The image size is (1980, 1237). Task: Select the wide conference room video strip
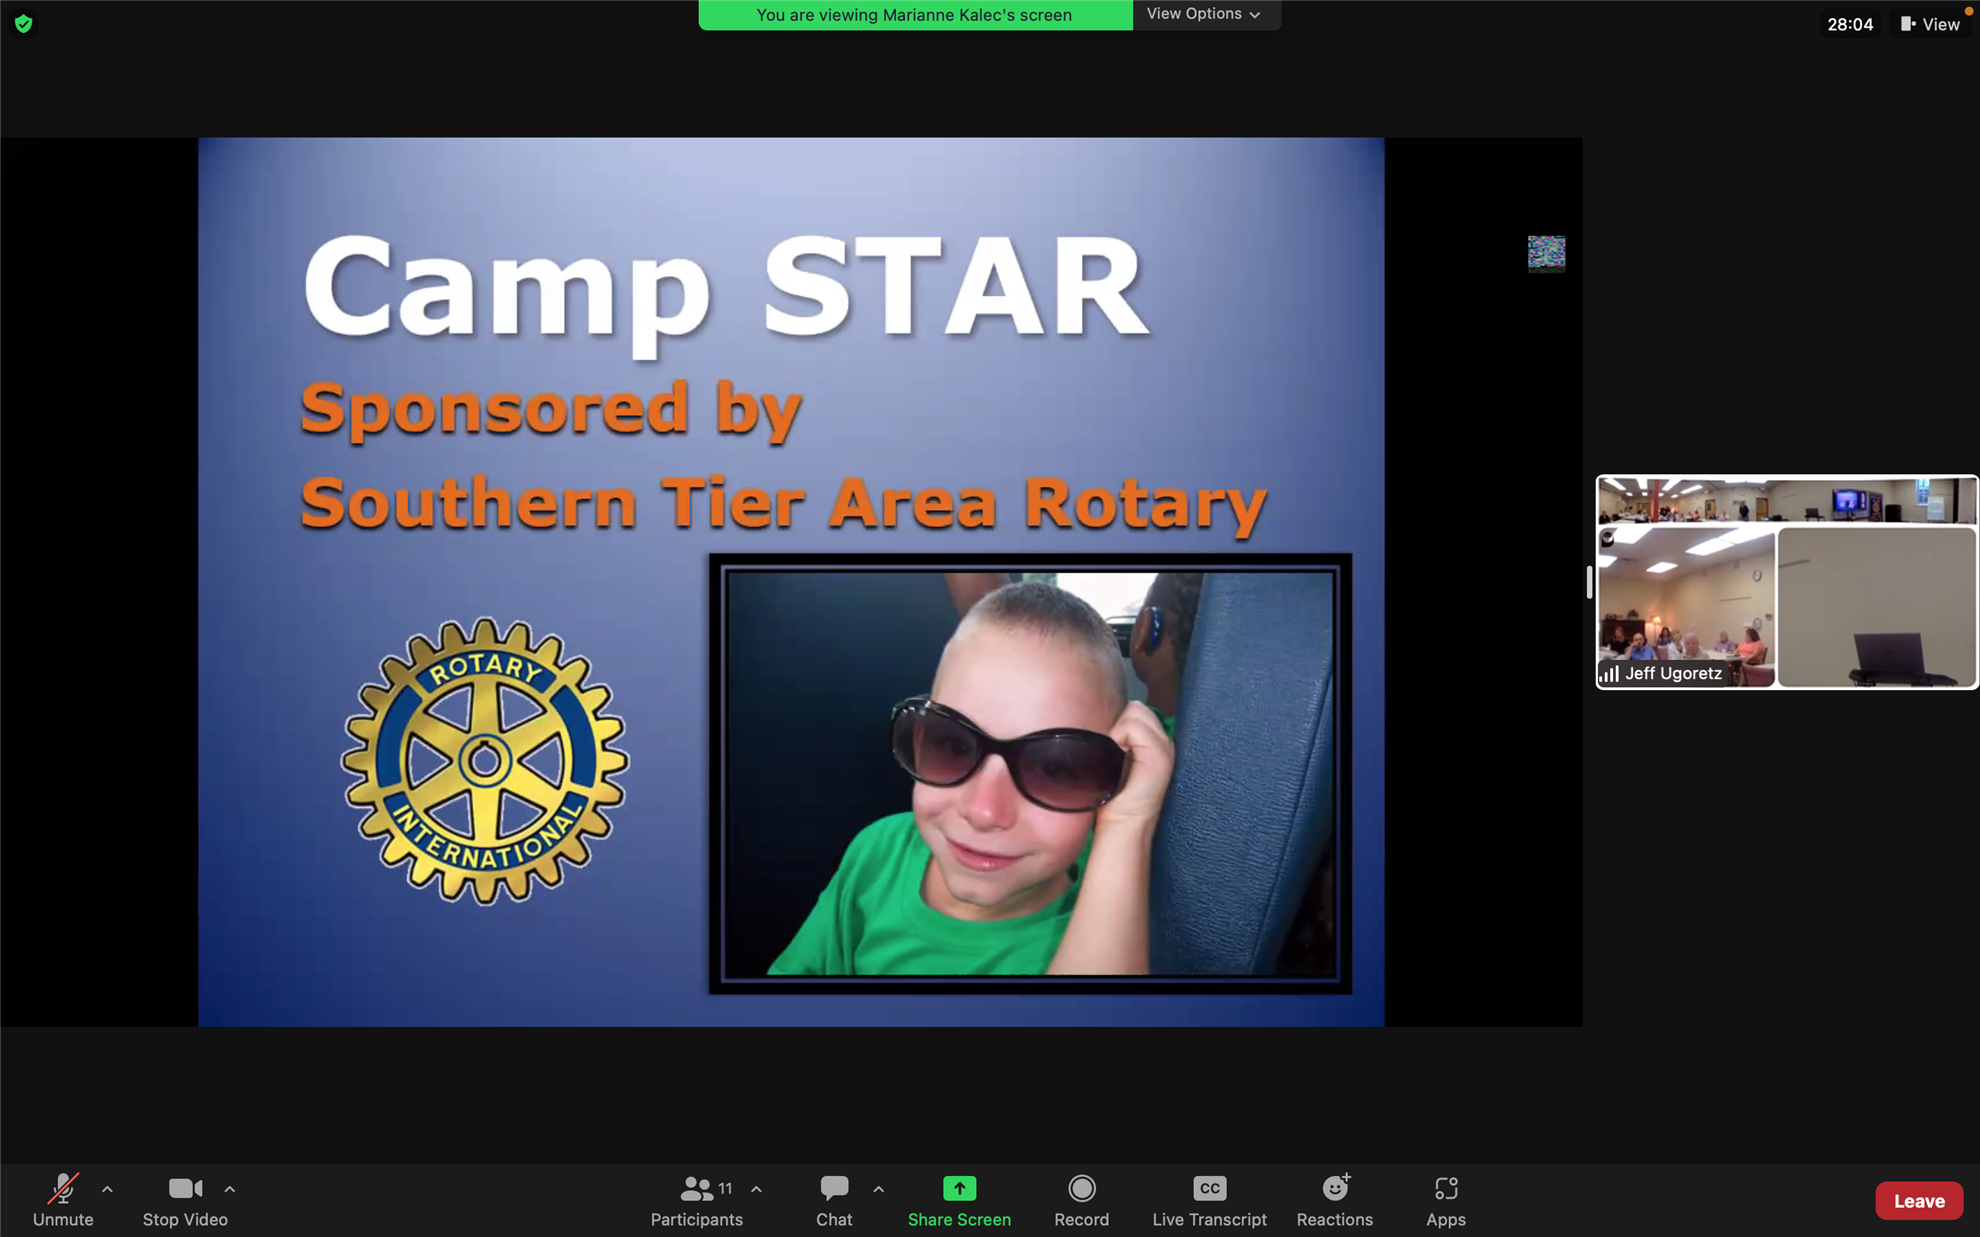1787,500
